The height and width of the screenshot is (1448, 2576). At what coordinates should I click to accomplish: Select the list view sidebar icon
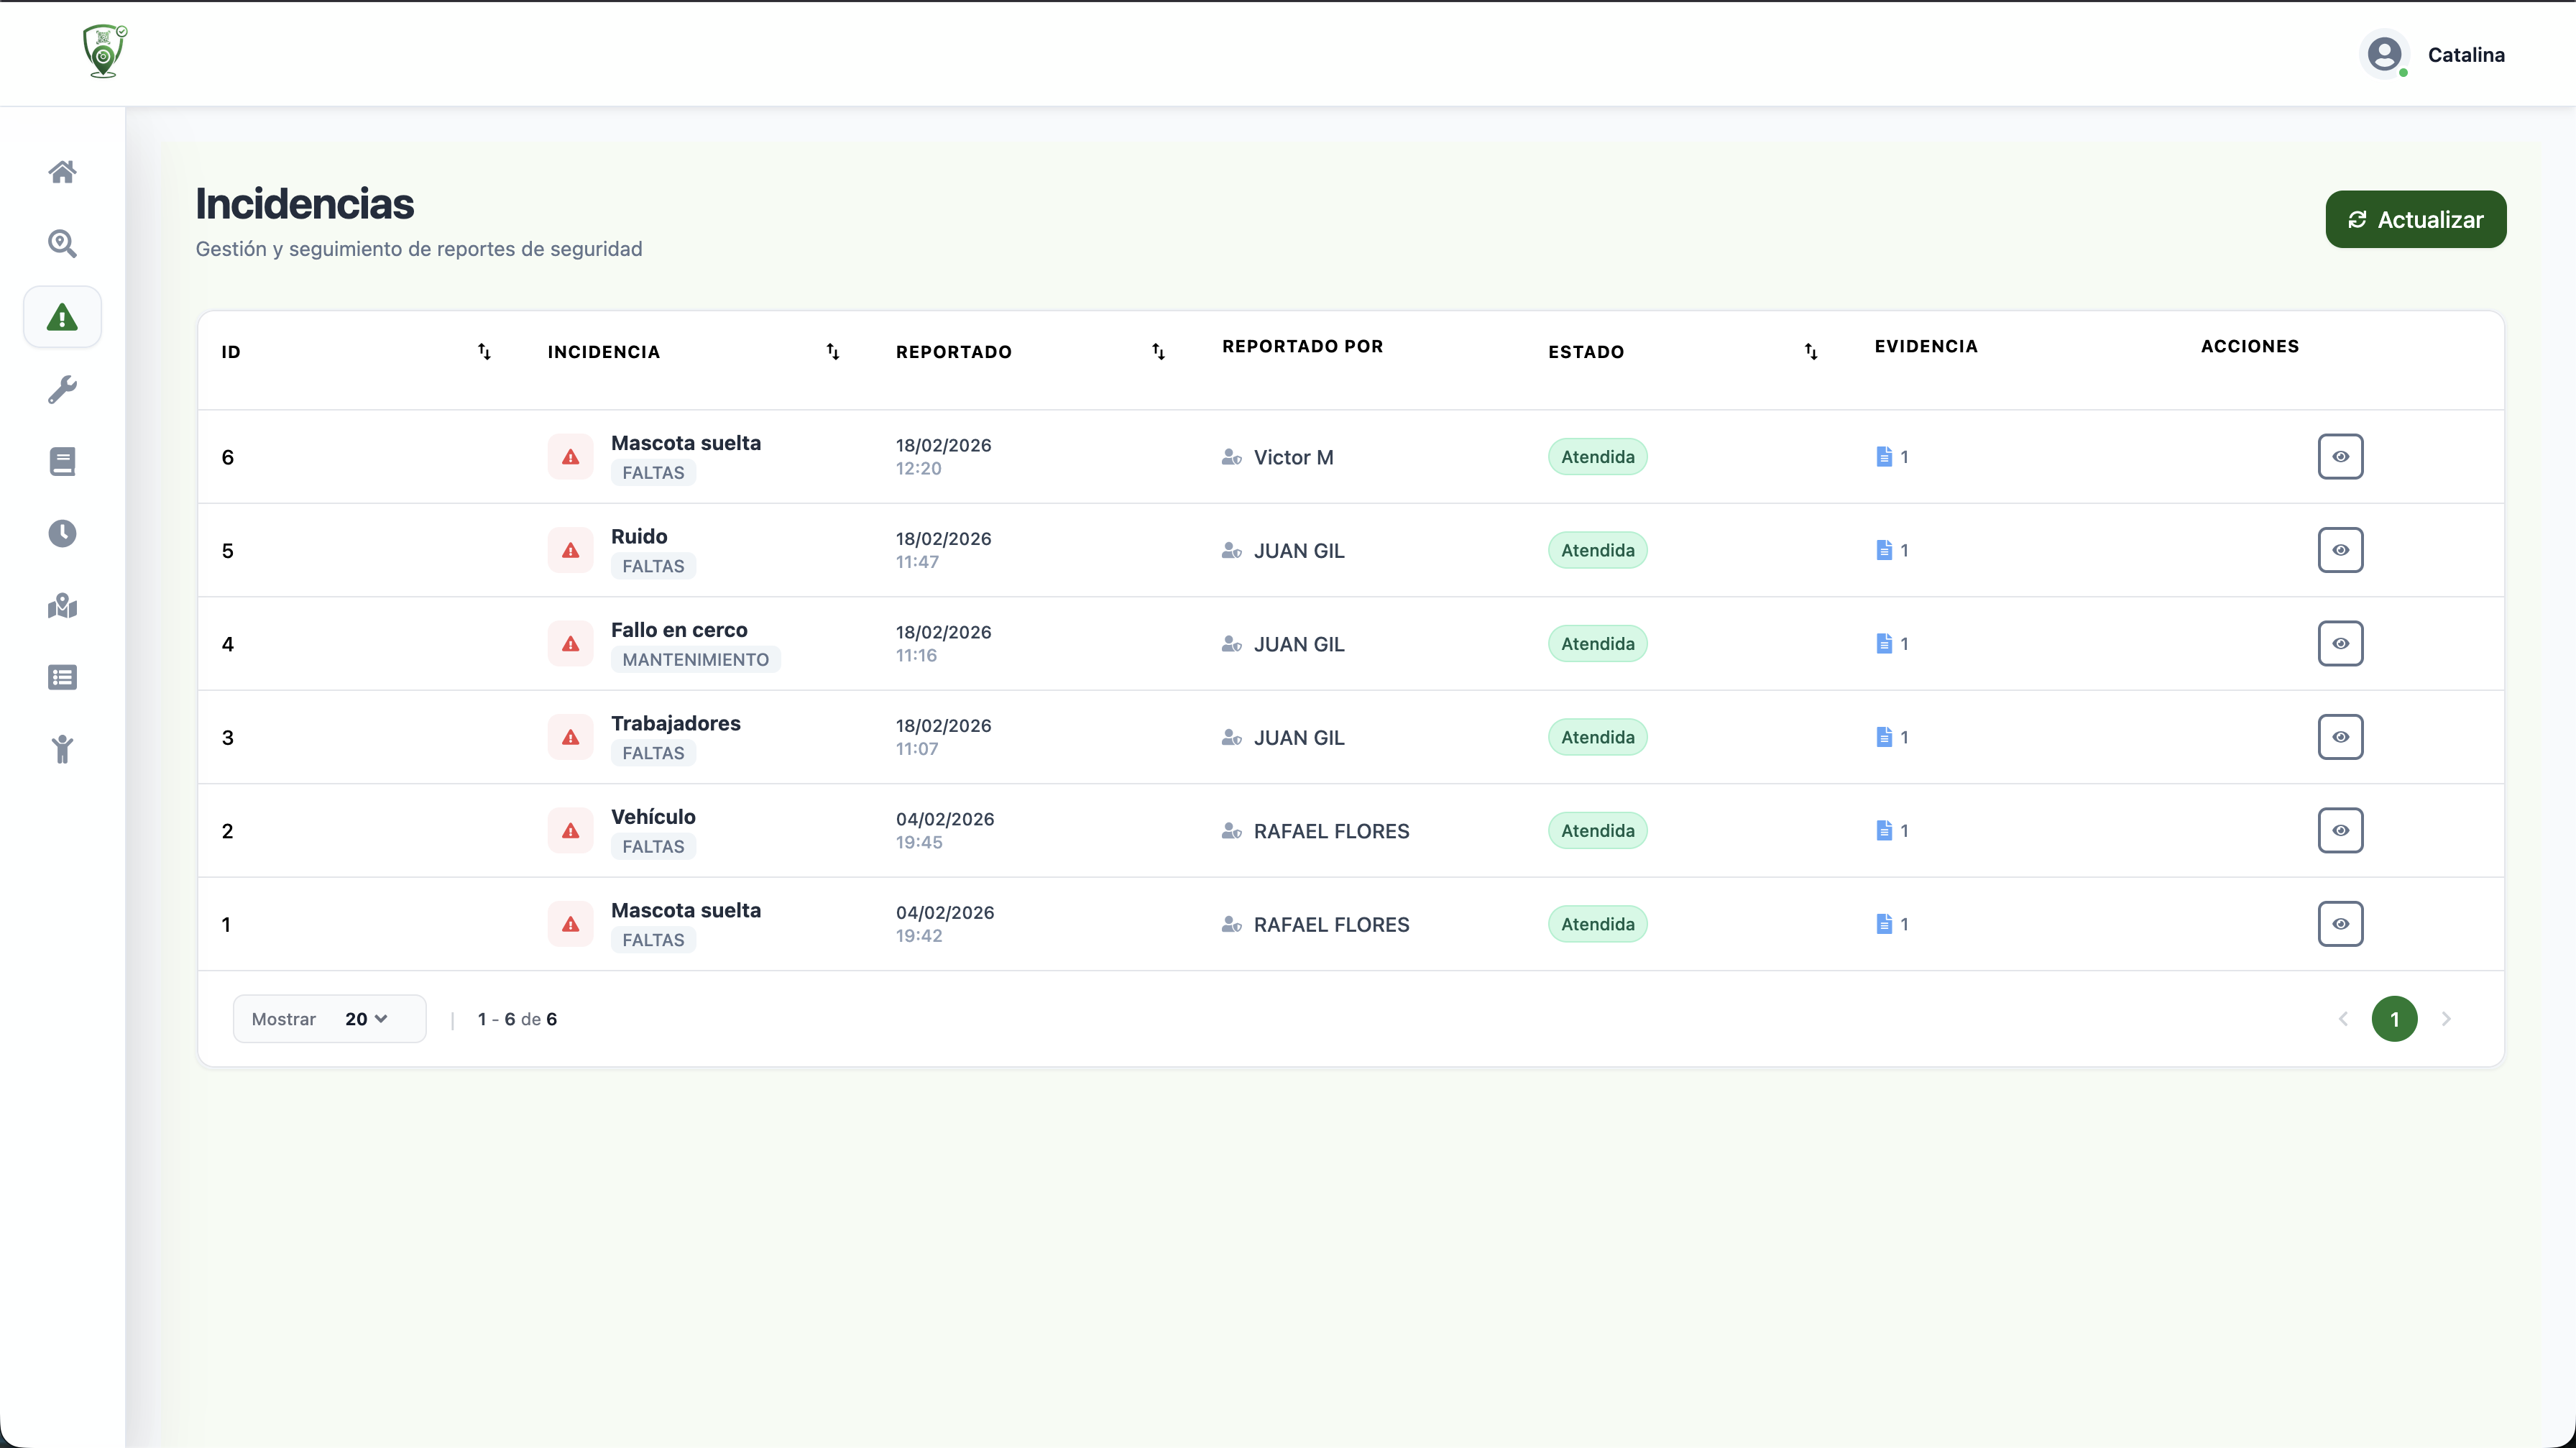pos(62,678)
